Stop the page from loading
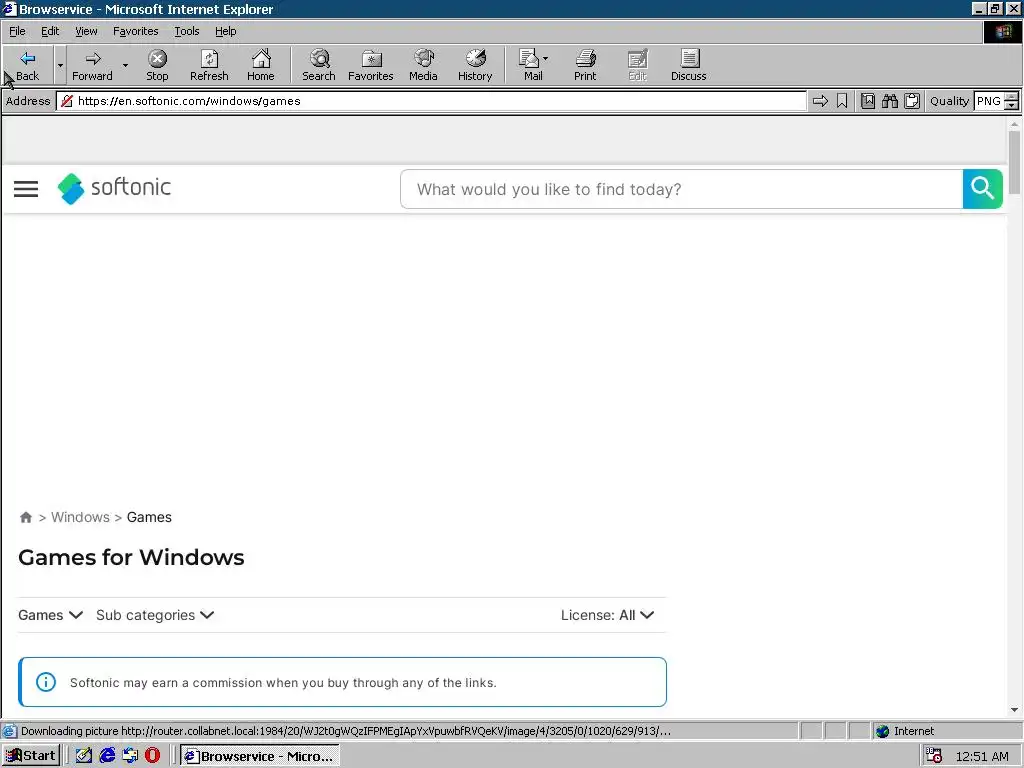The width and height of the screenshot is (1024, 768). [x=157, y=65]
